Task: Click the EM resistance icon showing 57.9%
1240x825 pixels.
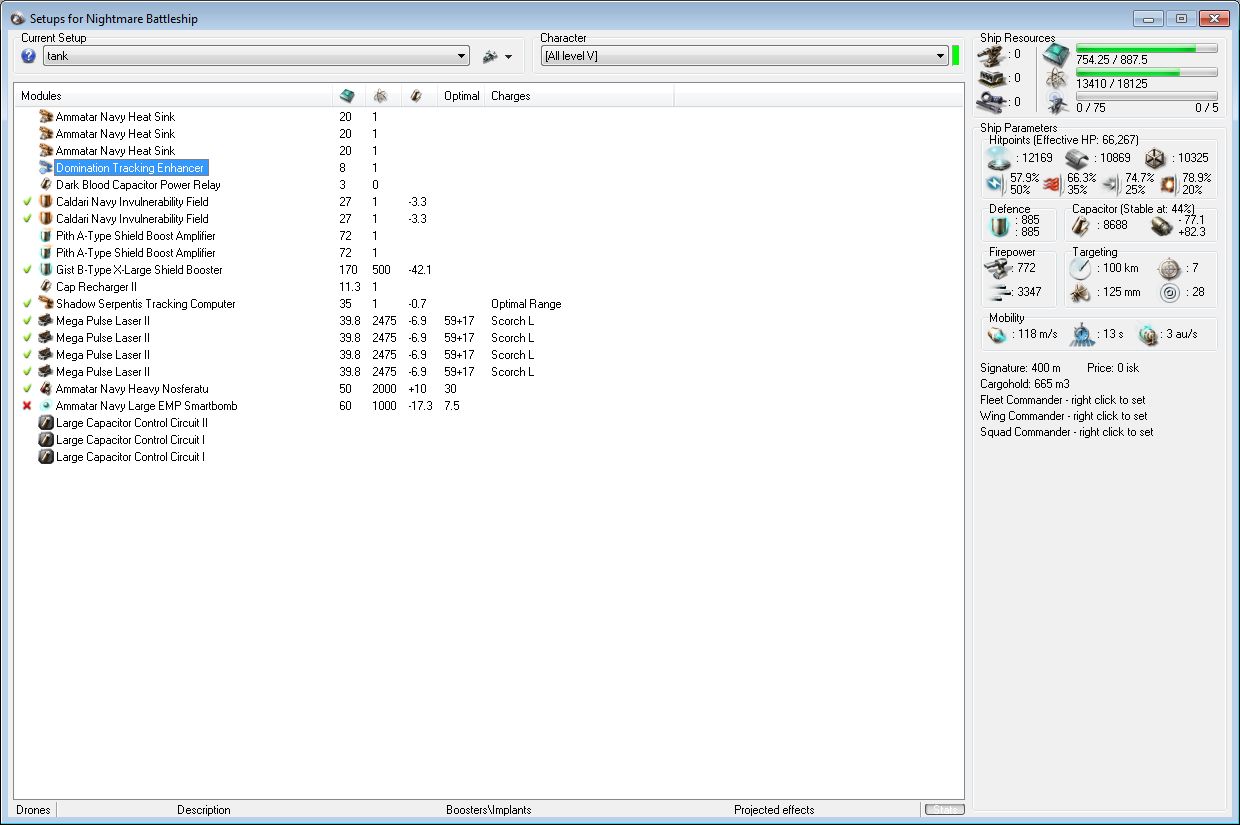Action: (x=997, y=183)
